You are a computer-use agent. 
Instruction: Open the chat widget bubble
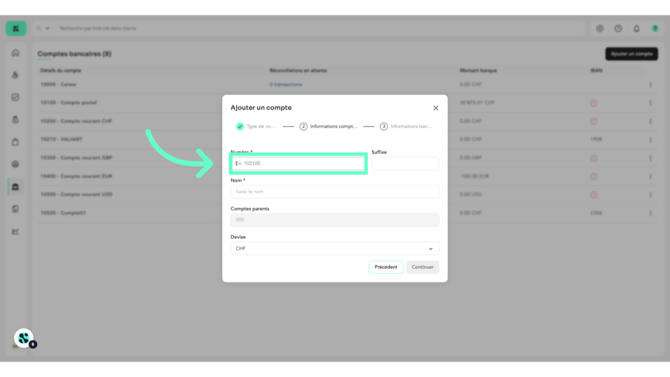(x=24, y=338)
